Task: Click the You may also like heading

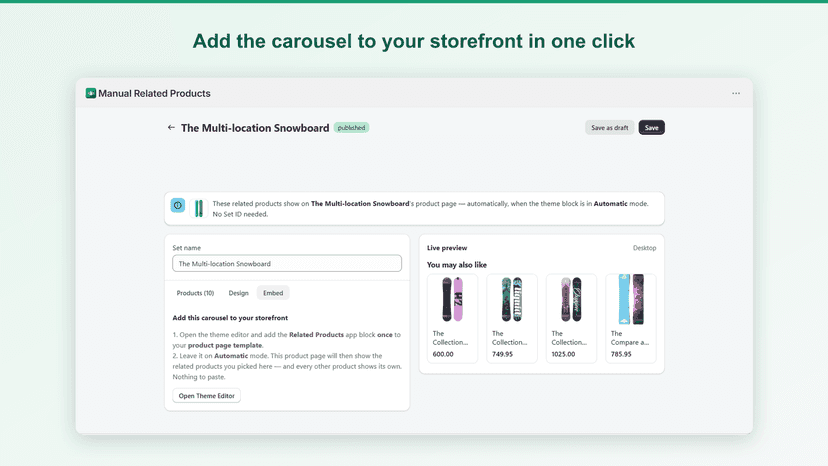Action: (457, 265)
